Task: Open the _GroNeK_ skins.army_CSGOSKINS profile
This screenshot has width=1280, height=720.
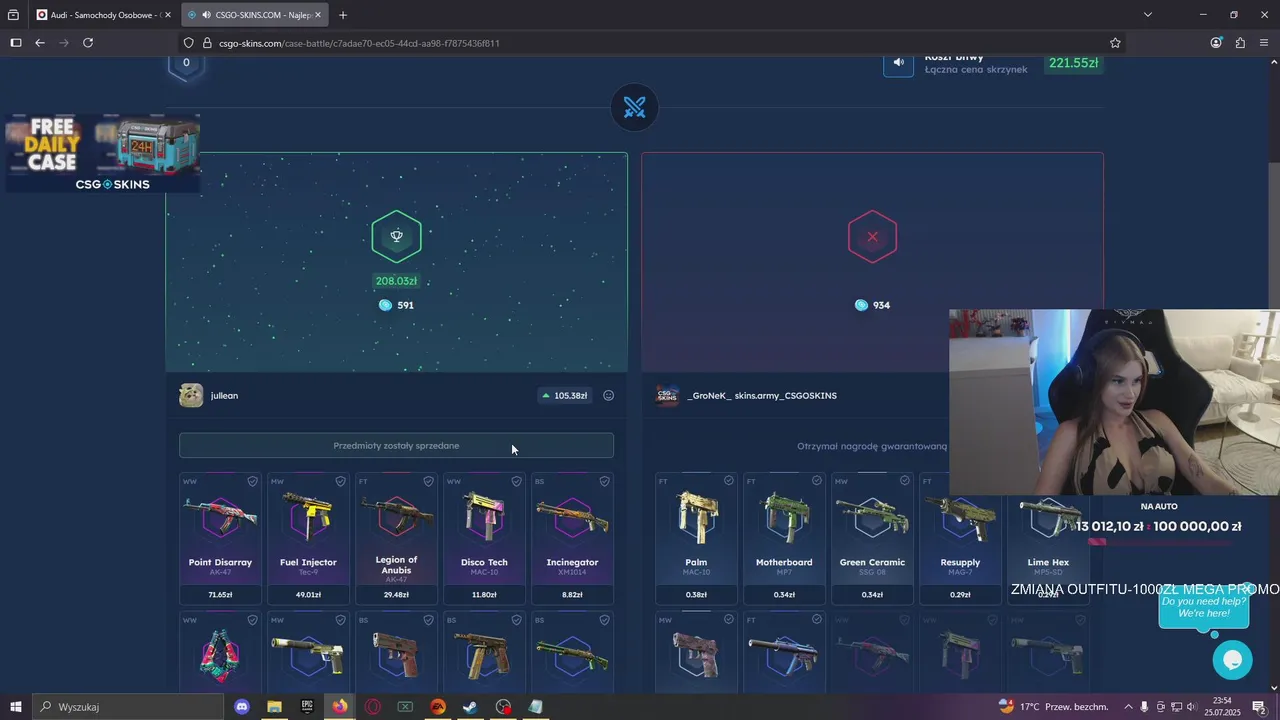Action: 762,396
